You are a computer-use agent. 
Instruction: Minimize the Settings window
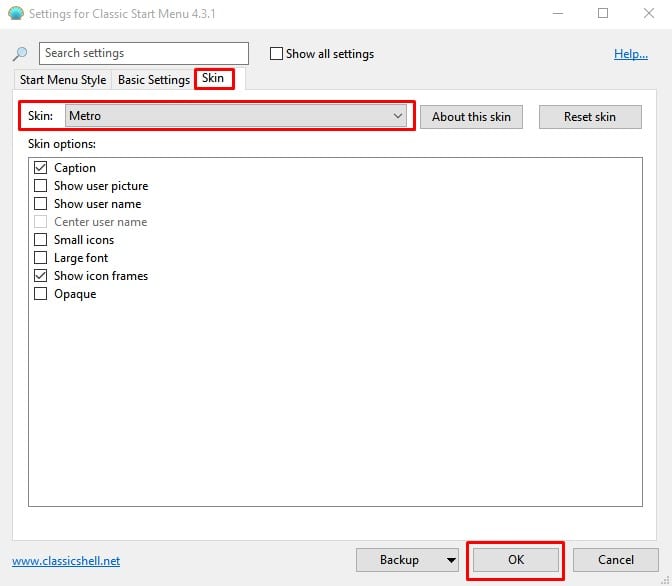tap(558, 13)
